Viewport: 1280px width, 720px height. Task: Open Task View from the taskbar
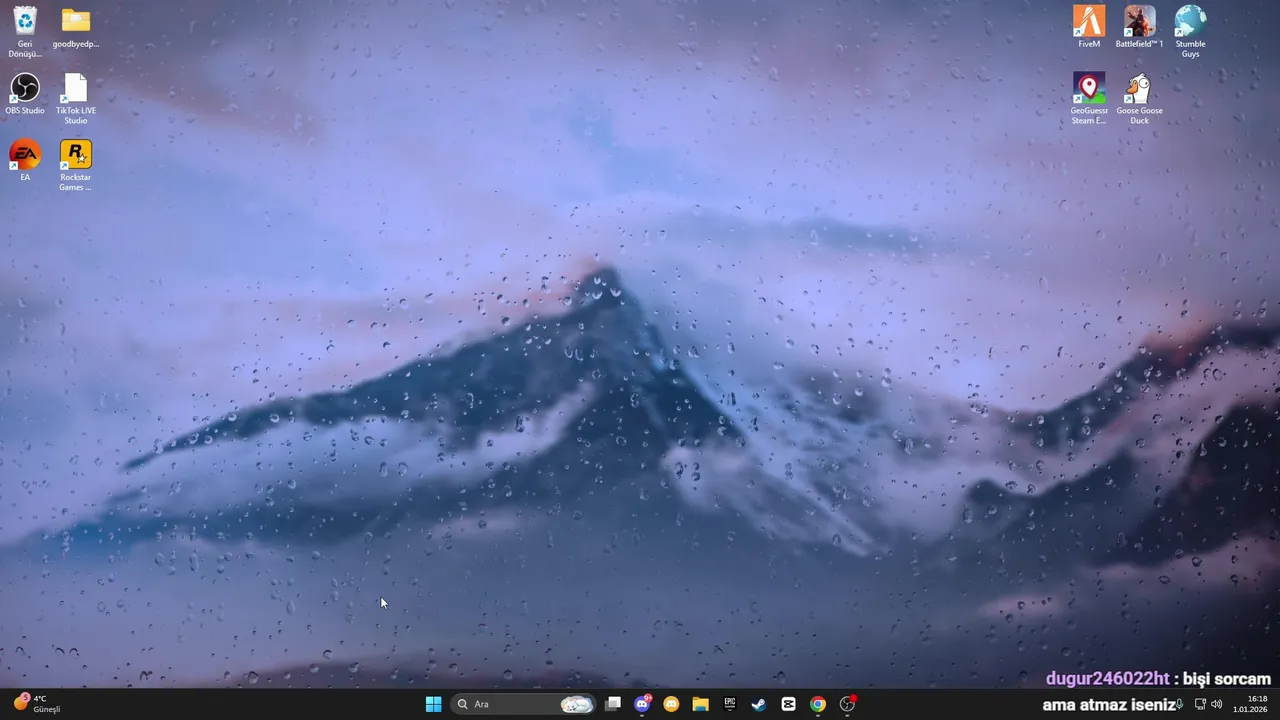point(613,704)
